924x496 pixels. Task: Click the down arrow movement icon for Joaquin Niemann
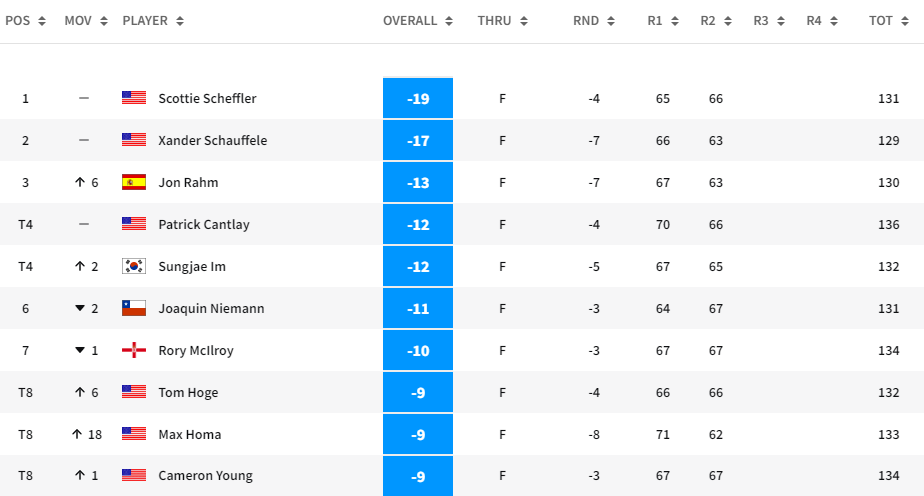point(80,308)
